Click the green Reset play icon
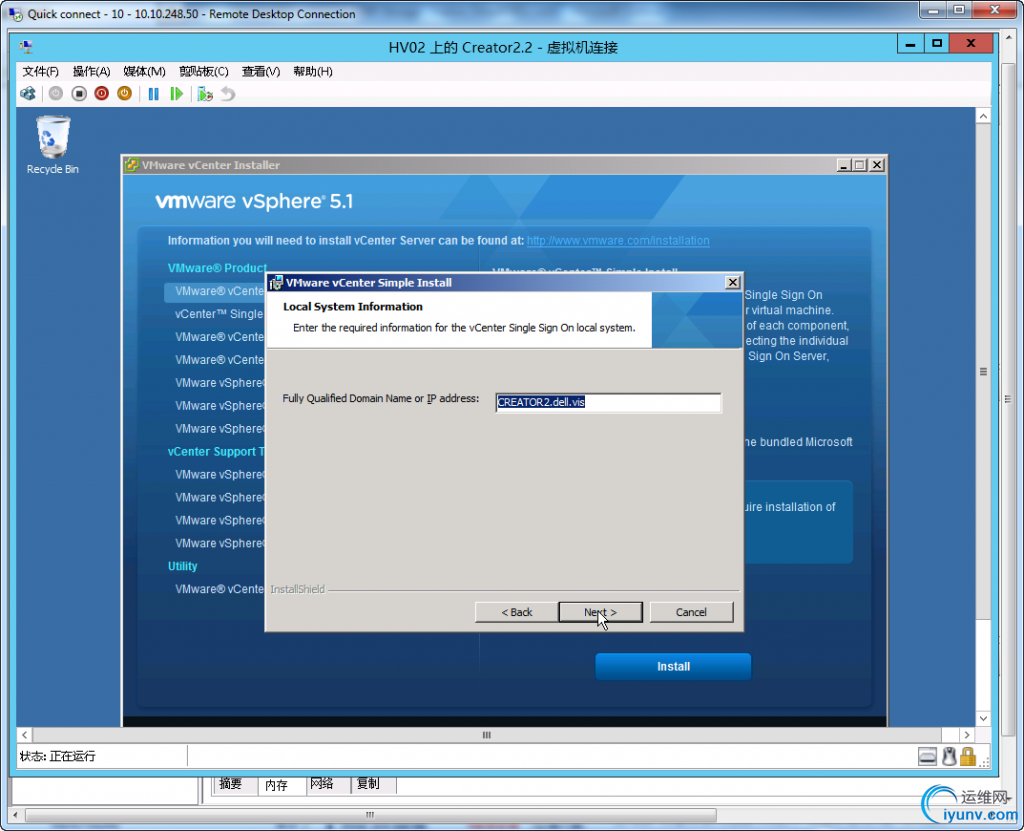 pos(176,94)
